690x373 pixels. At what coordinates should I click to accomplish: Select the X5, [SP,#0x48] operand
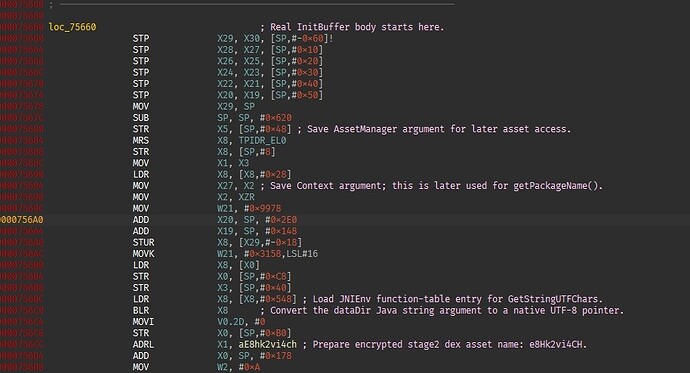point(254,129)
